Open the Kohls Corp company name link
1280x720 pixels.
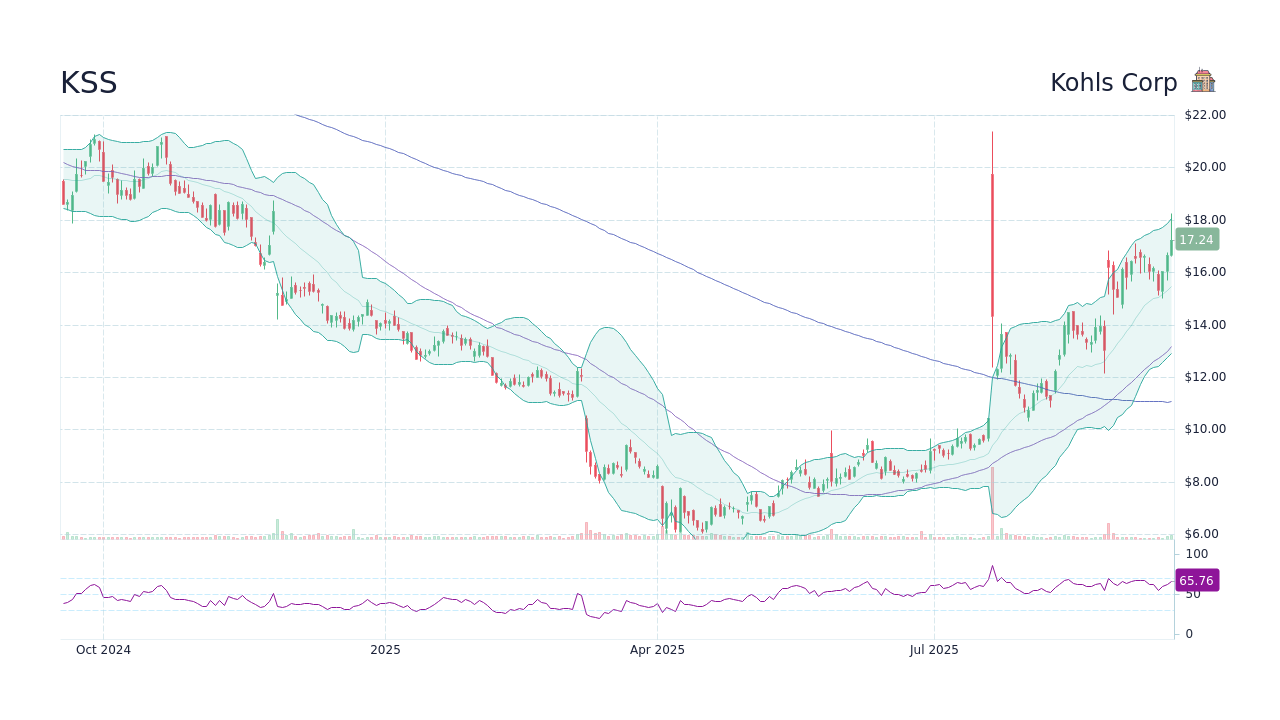coord(1114,82)
